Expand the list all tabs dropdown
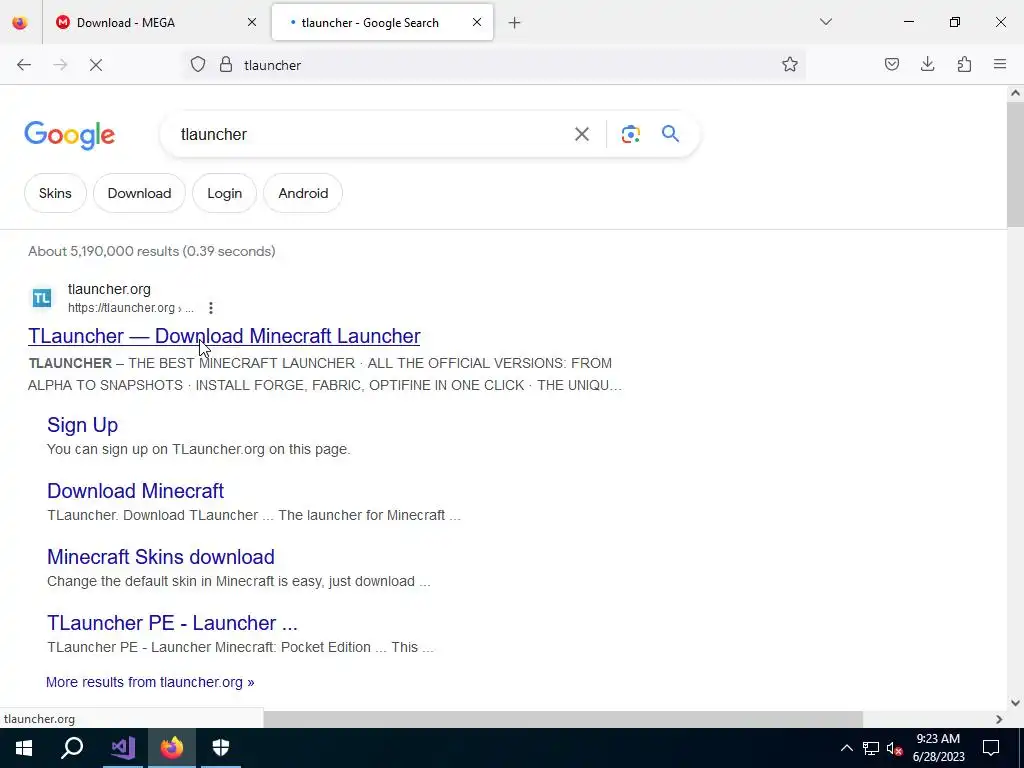The width and height of the screenshot is (1024, 768). click(x=825, y=22)
